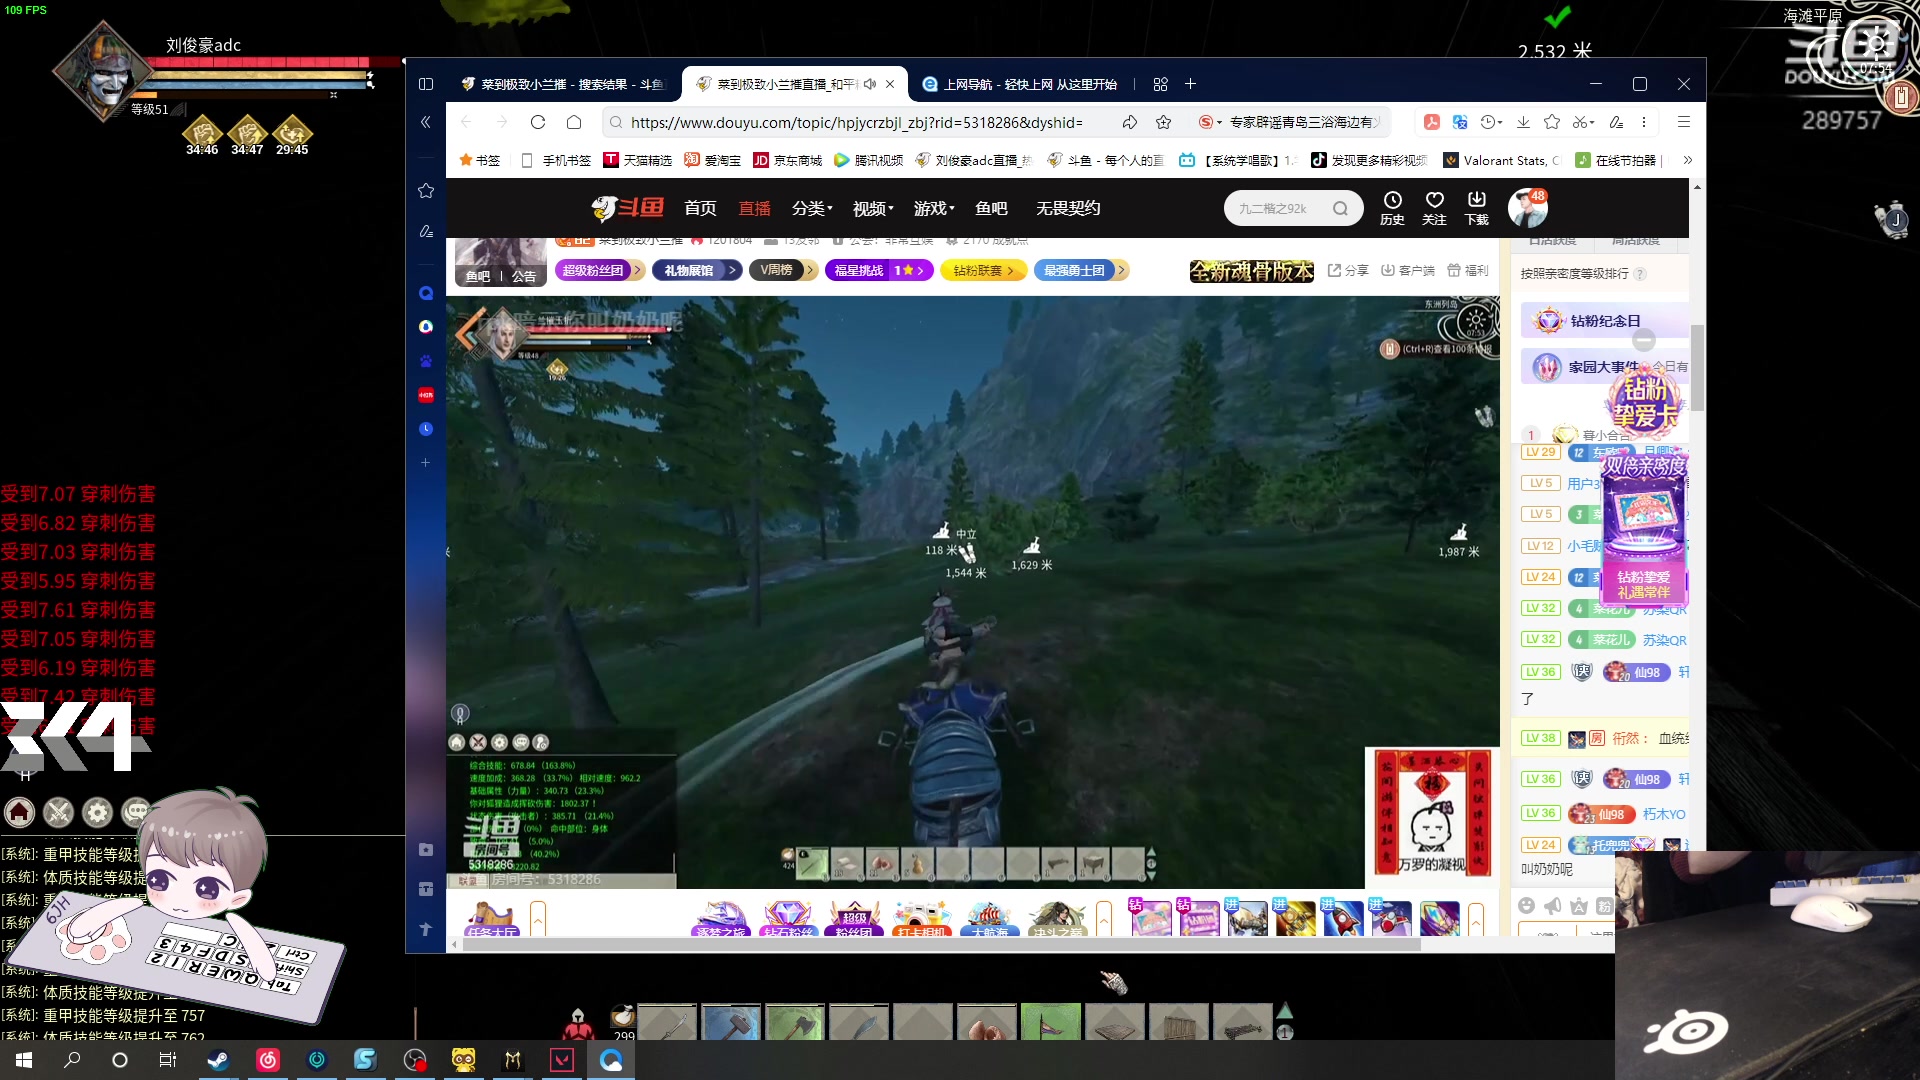Open the browser main hamburger menu

point(1684,122)
